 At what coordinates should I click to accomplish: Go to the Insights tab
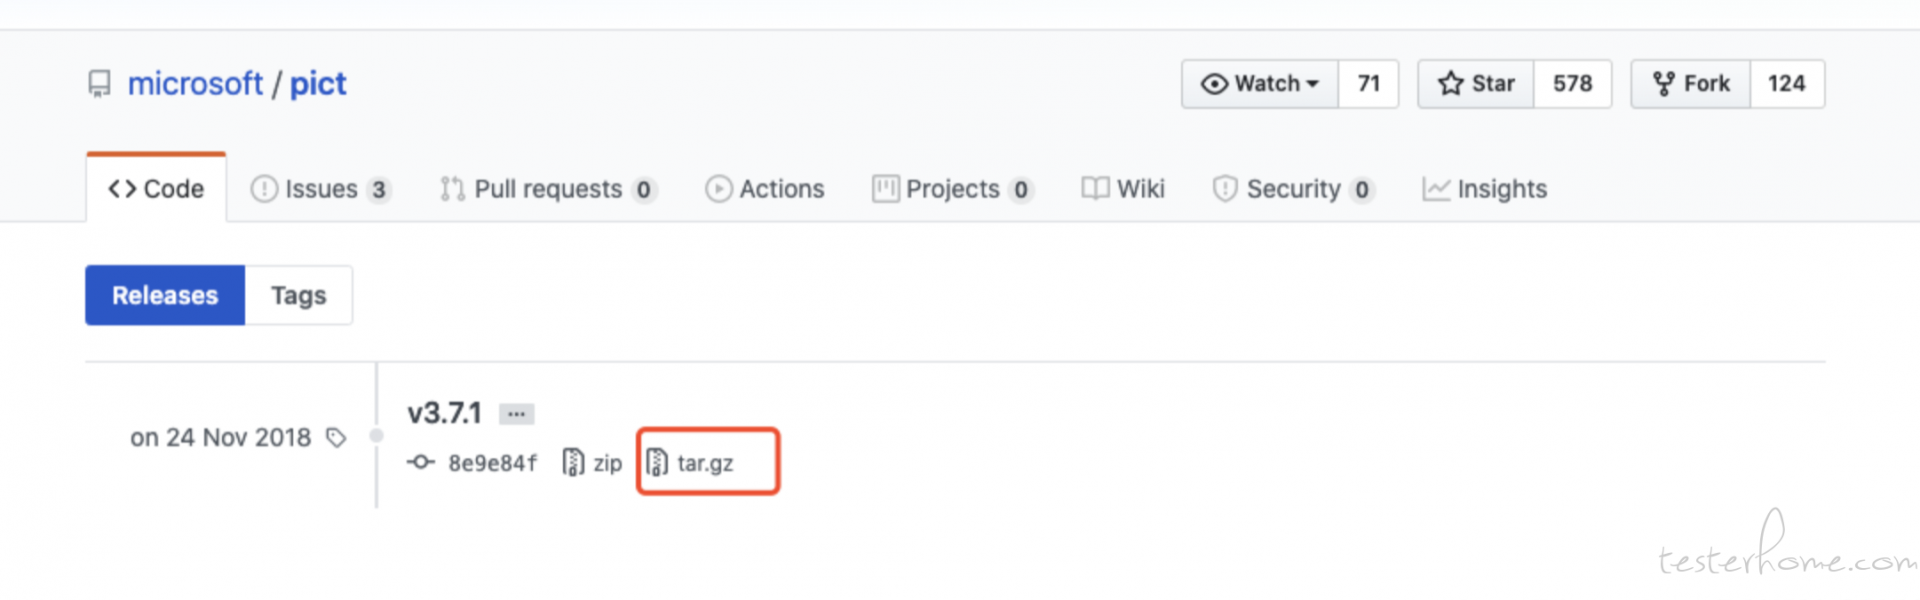(1485, 189)
